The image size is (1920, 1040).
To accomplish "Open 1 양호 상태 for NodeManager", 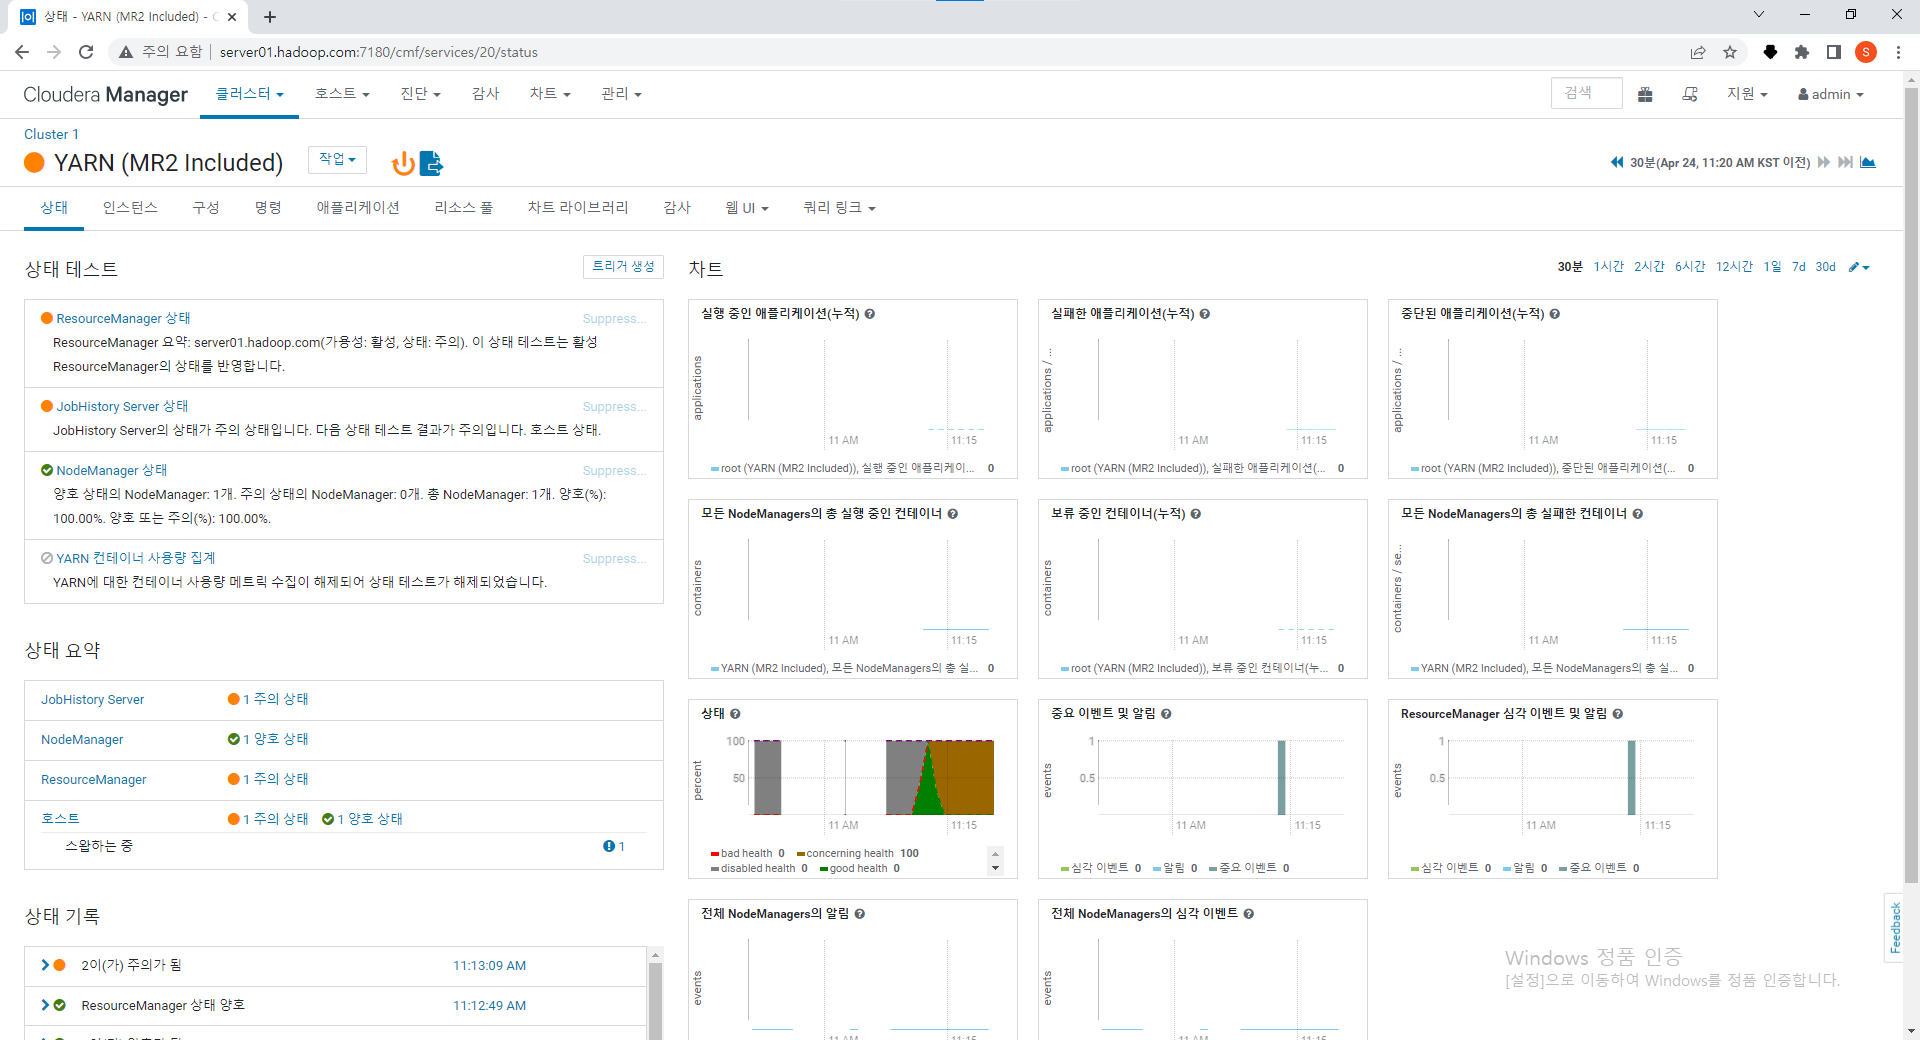I will click(276, 739).
